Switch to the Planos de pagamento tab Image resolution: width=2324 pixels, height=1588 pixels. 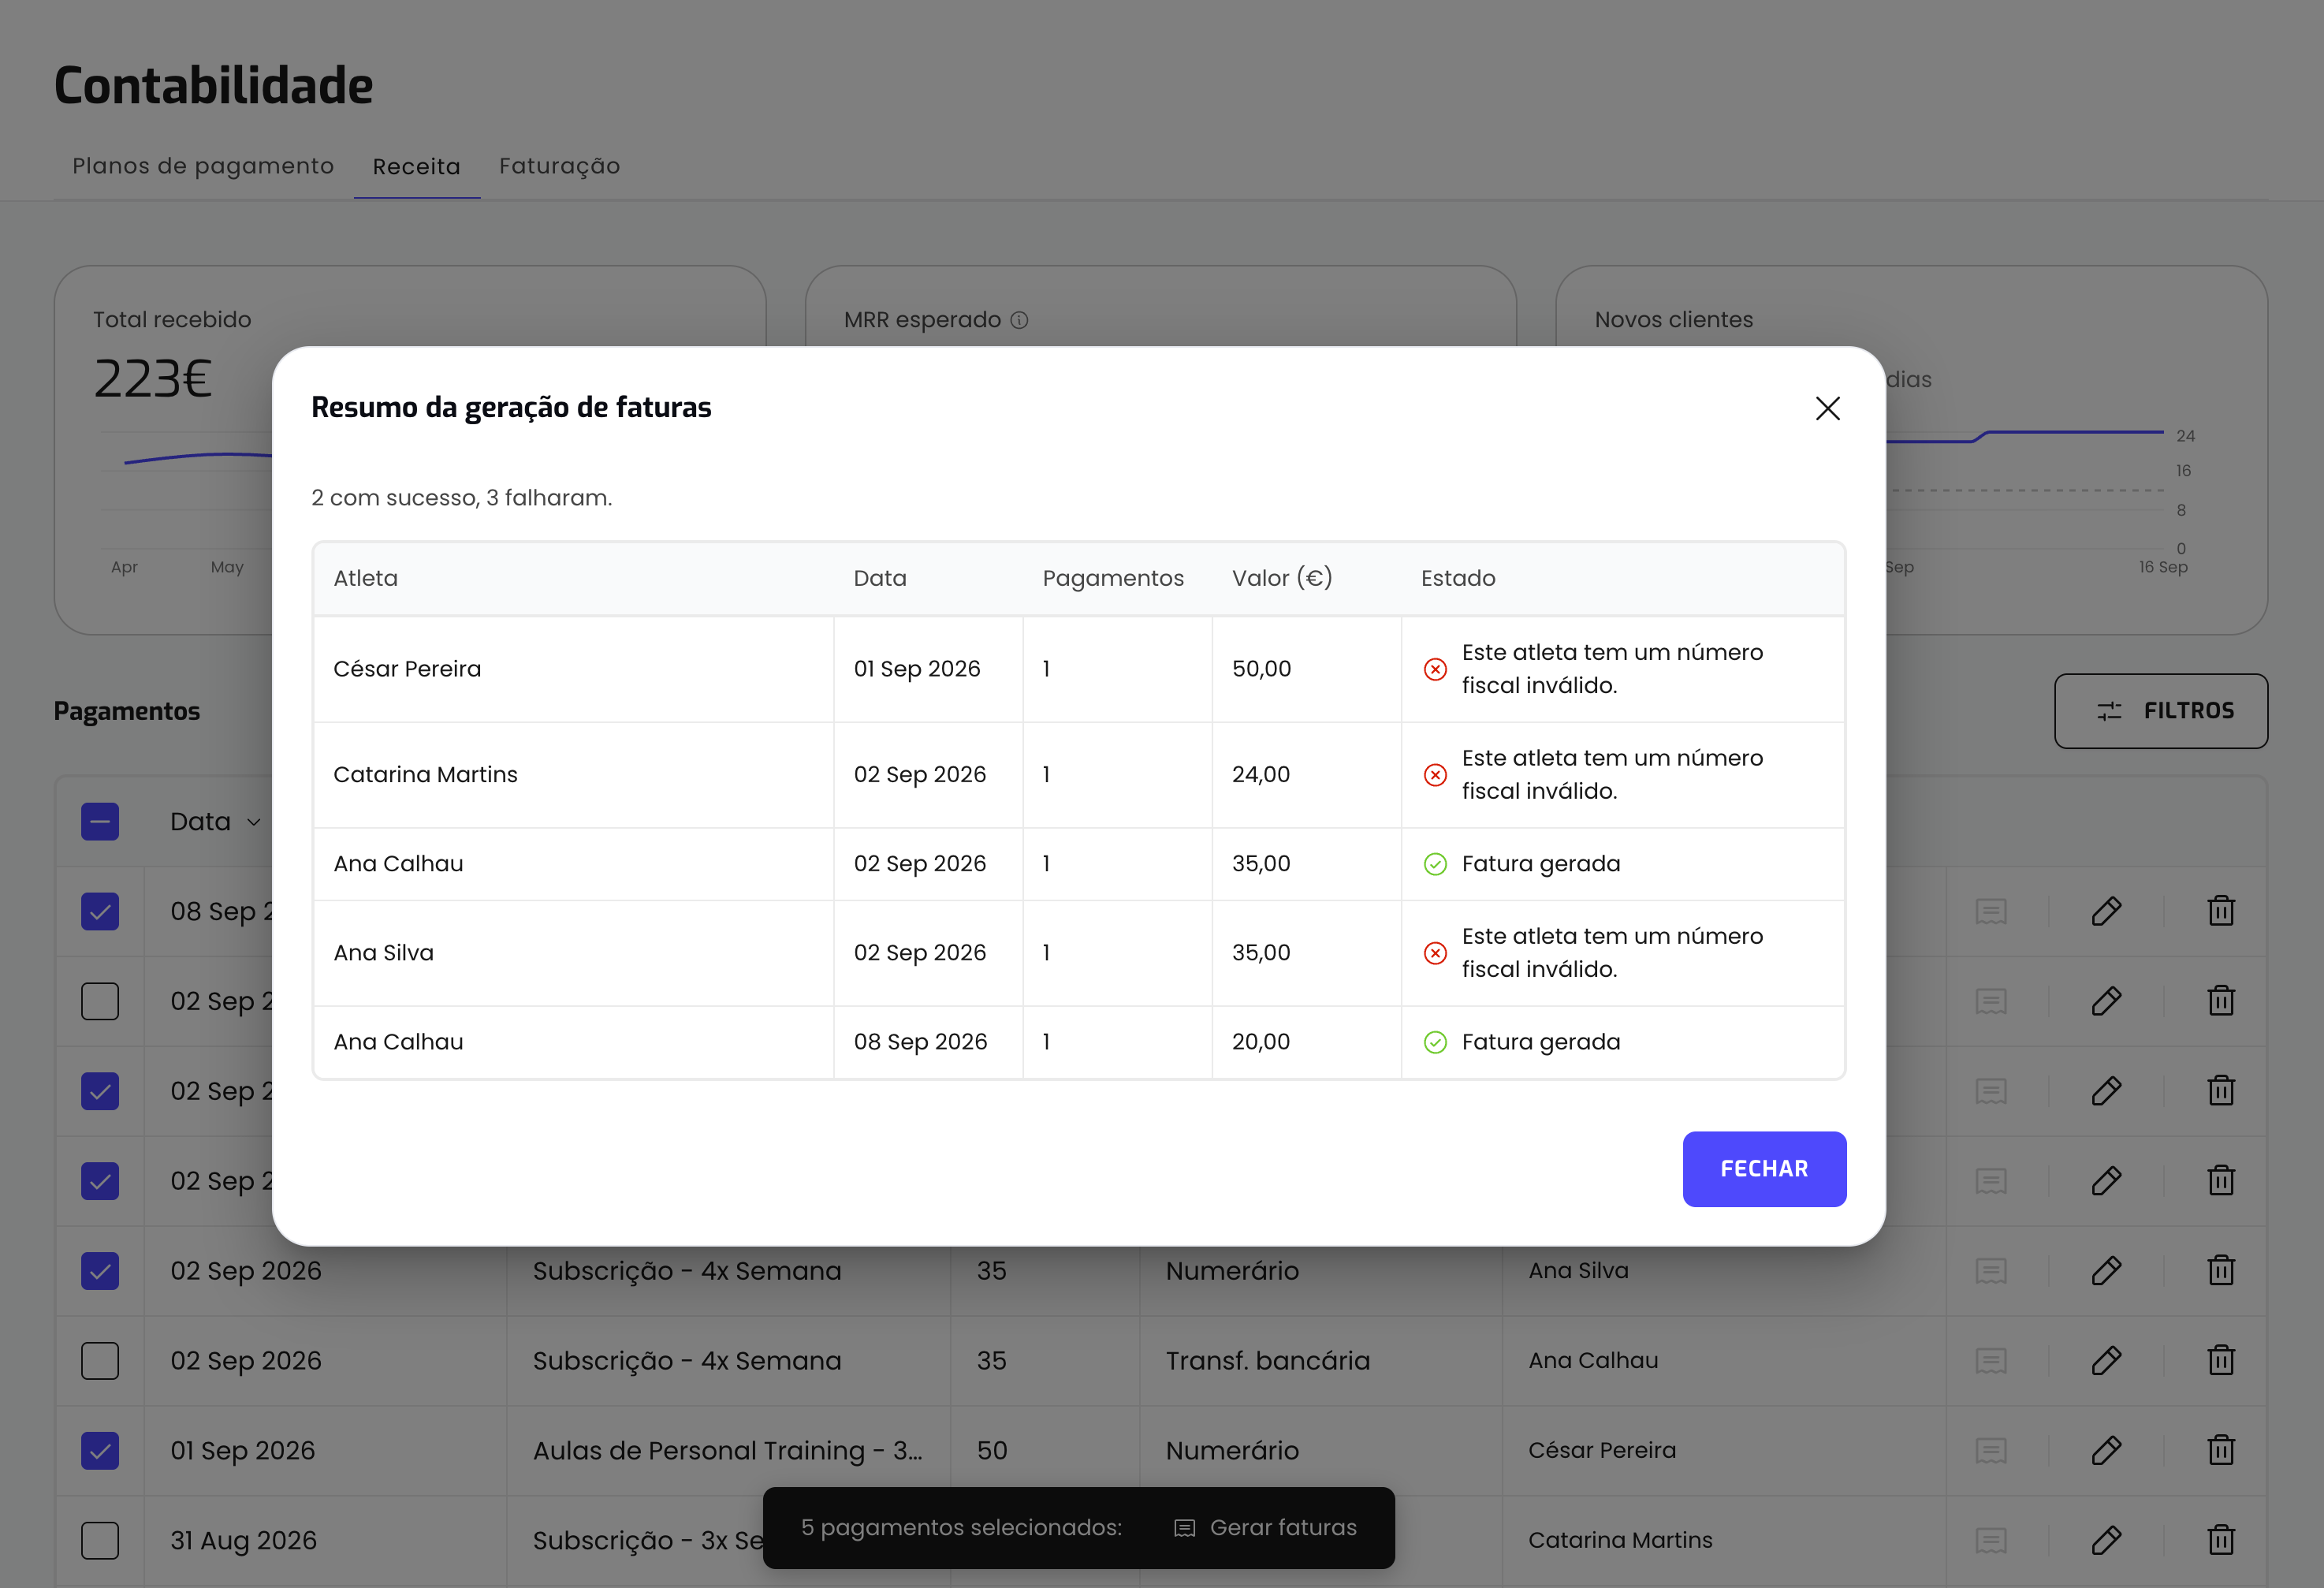[x=203, y=166]
